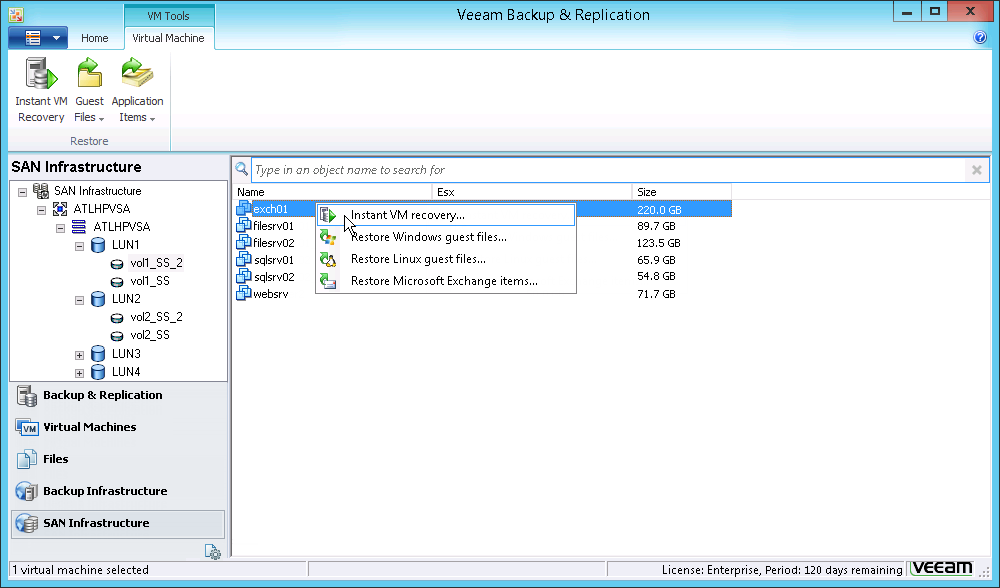Choose Restore Linux guest files in the context menu
This screenshot has width=1000, height=588.
(446, 259)
